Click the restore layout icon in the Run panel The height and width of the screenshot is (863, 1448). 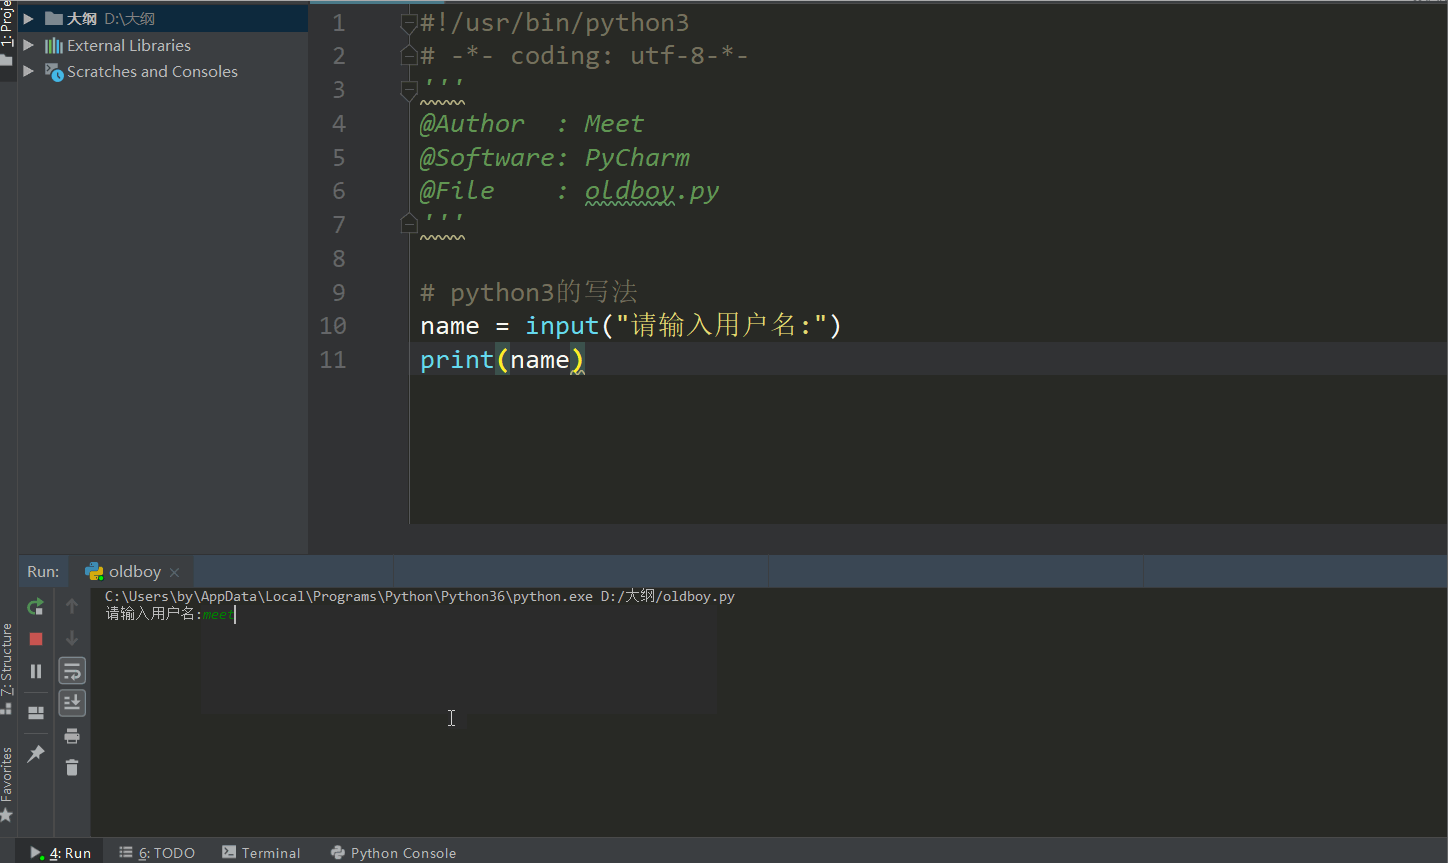click(x=36, y=713)
